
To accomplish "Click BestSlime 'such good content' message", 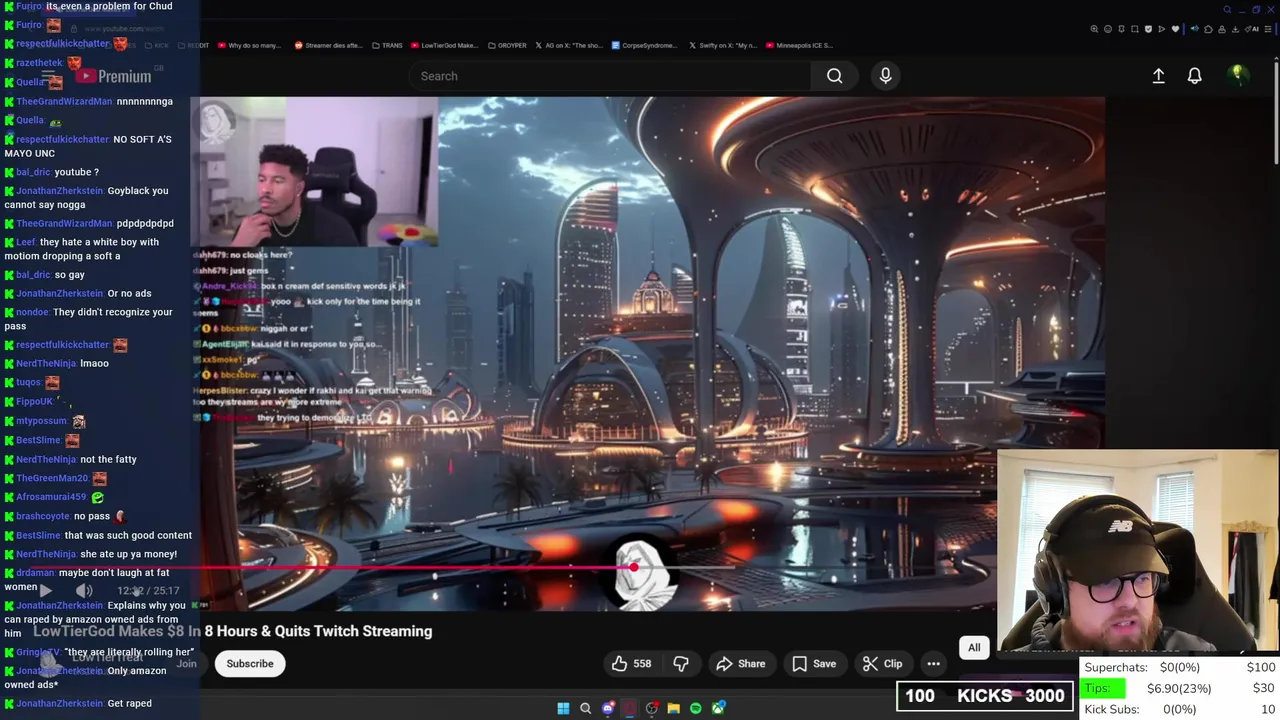I will pos(98,535).
